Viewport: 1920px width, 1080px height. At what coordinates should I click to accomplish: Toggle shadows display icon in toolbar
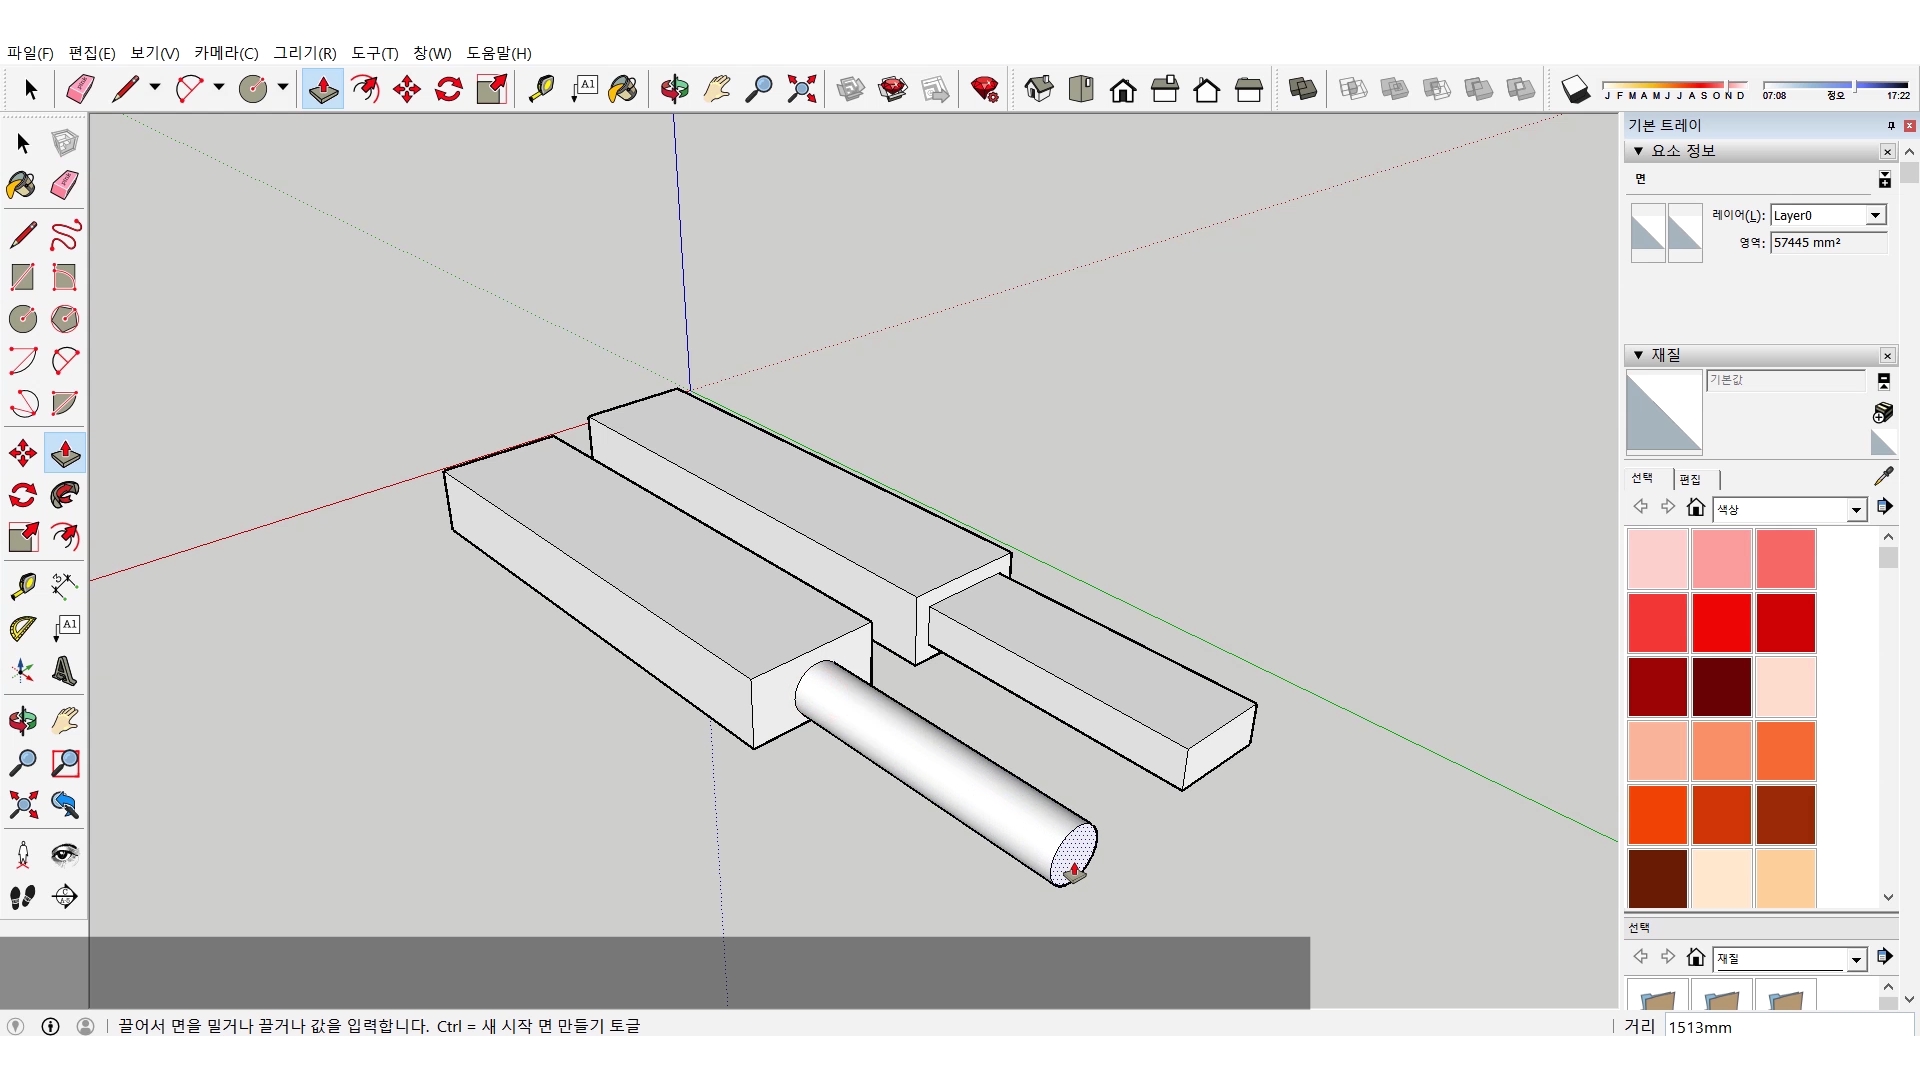click(x=1575, y=89)
